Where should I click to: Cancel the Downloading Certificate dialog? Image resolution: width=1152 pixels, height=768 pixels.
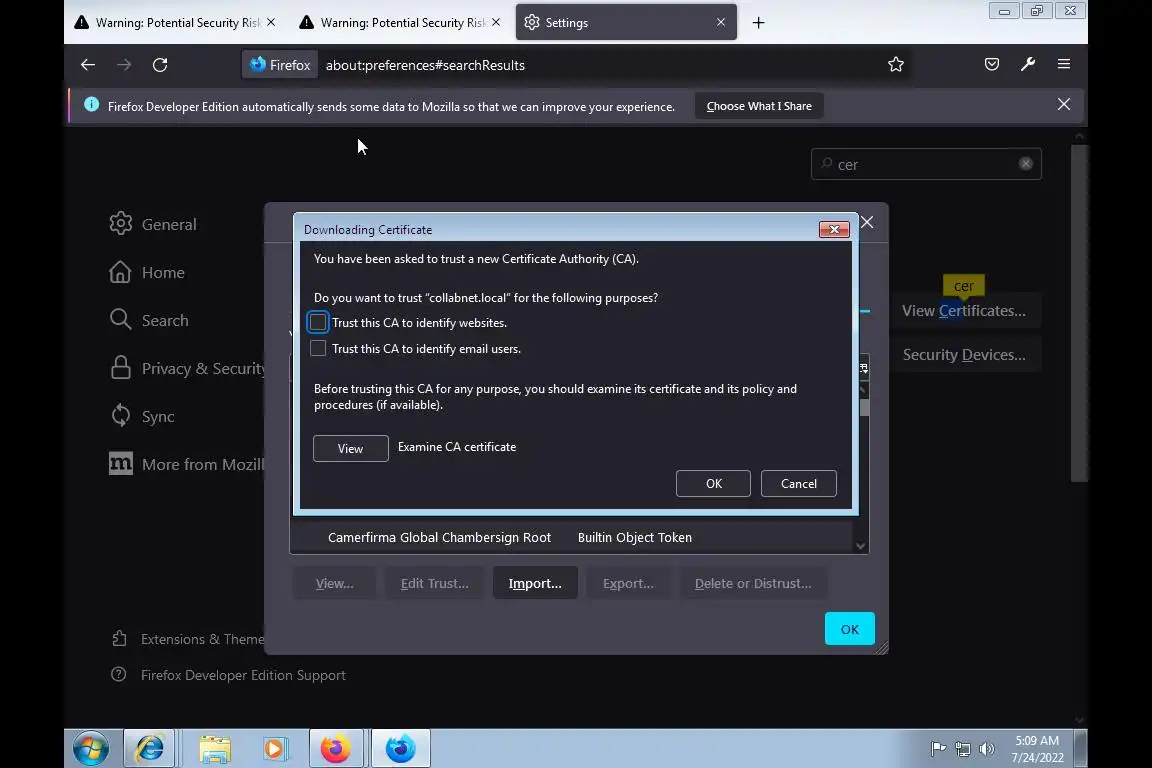coord(799,484)
